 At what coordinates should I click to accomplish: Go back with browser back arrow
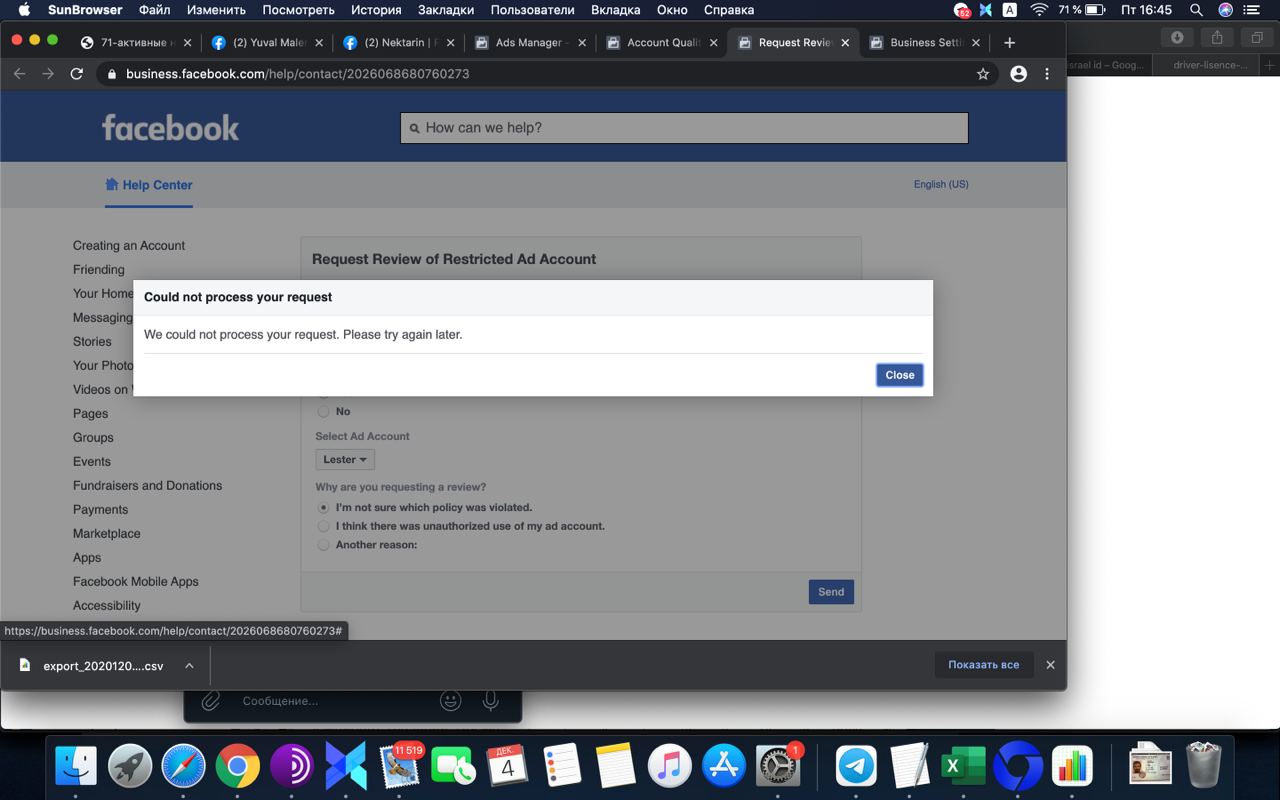coord(19,74)
